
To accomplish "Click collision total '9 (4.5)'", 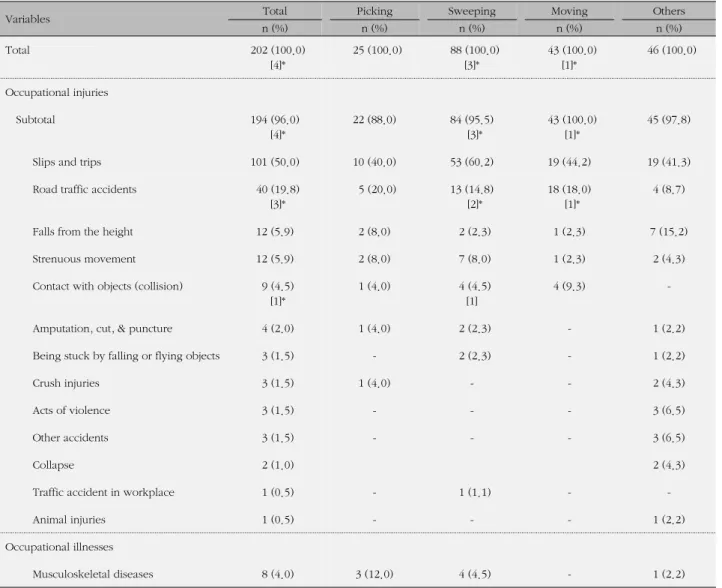I will [x=278, y=286].
